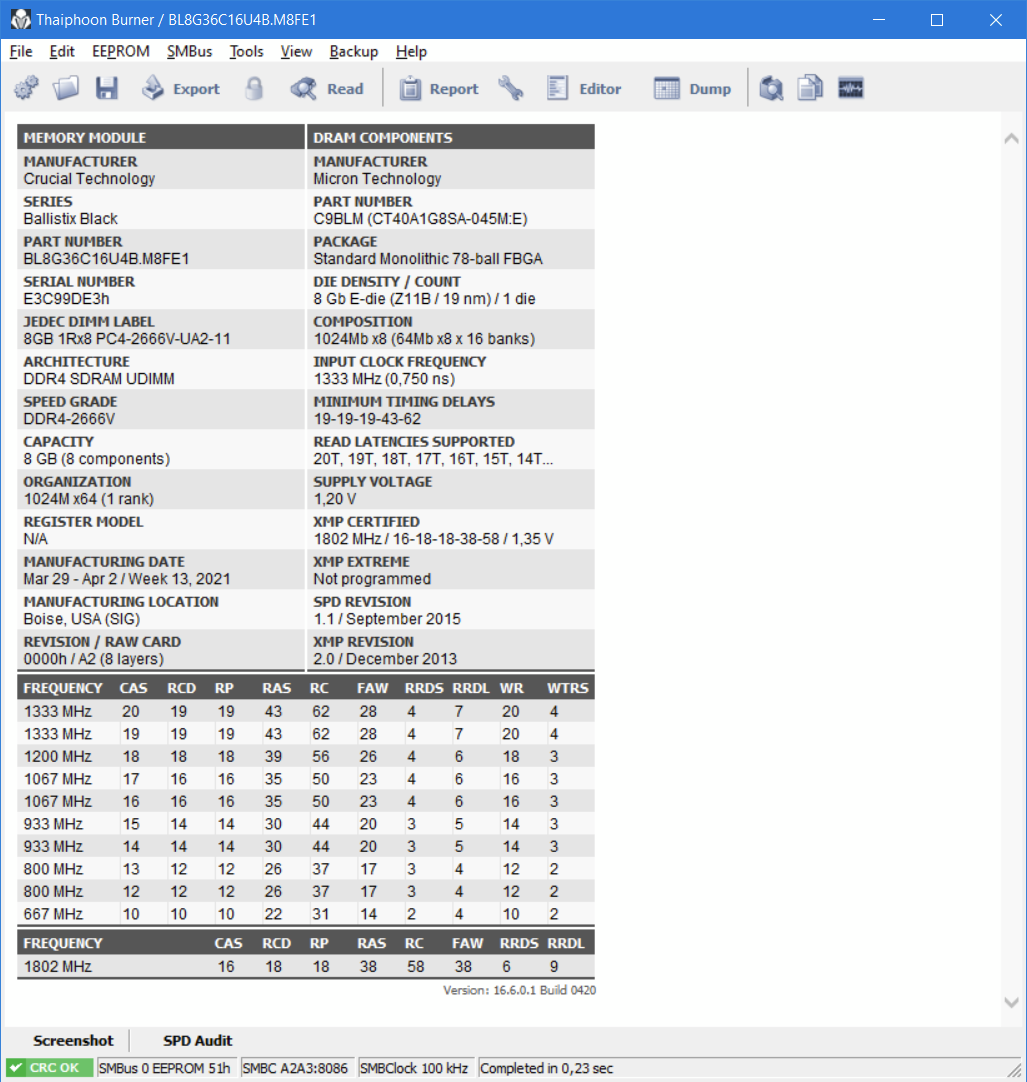Open the EEPROM menu

click(x=121, y=52)
